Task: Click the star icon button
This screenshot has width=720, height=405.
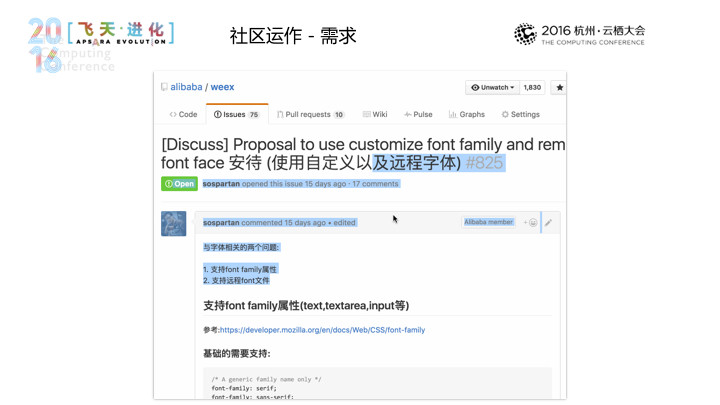Action: coord(559,87)
